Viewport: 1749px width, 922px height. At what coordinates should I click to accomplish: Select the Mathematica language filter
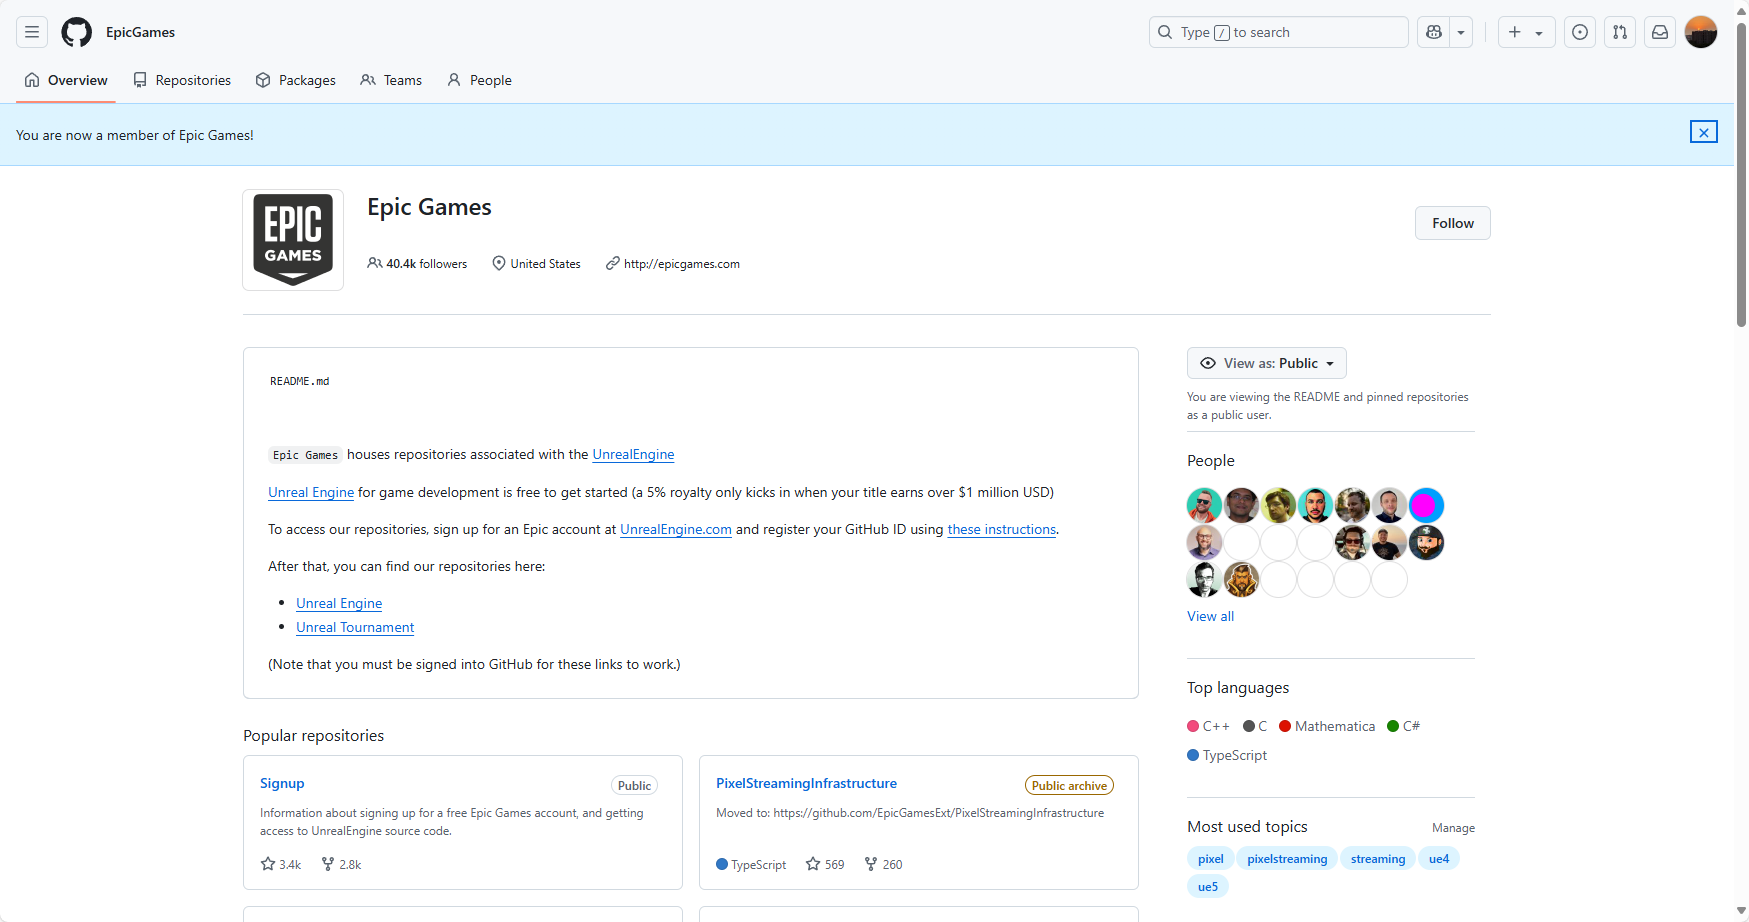[1327, 726]
